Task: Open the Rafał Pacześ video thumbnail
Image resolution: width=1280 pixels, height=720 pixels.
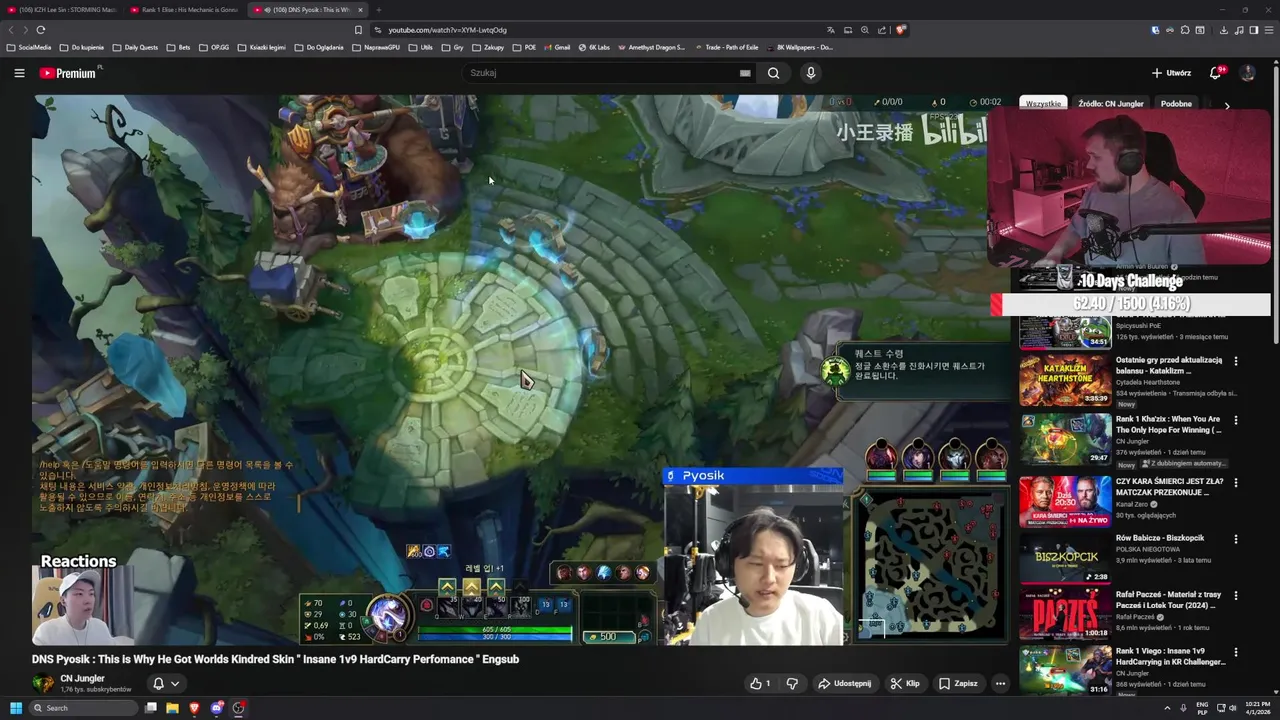Action: (x=1065, y=613)
